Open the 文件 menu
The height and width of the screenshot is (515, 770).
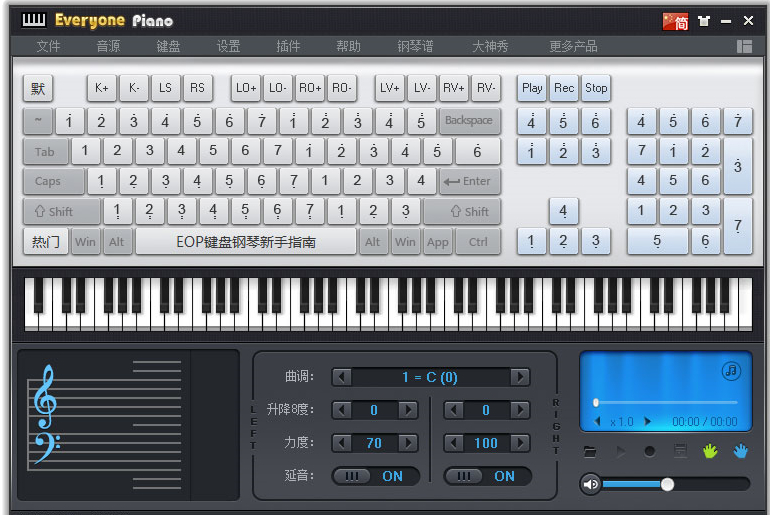pos(48,46)
